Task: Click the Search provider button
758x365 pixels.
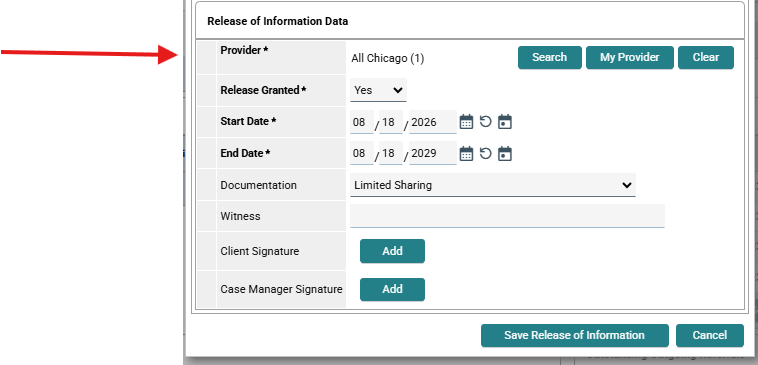Action: point(550,58)
